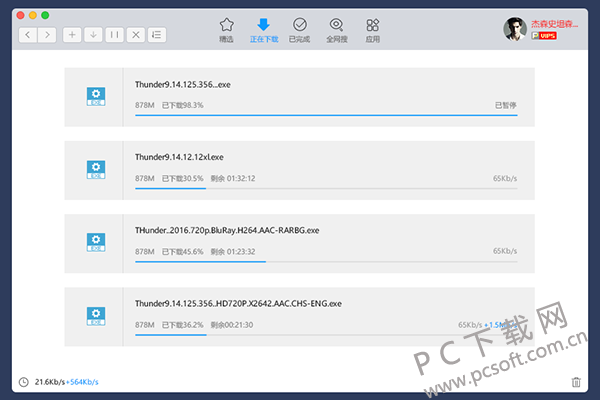Image resolution: width=600 pixels, height=400 pixels.
Task: Click the 杰森史坦森 username
Action: (554, 24)
